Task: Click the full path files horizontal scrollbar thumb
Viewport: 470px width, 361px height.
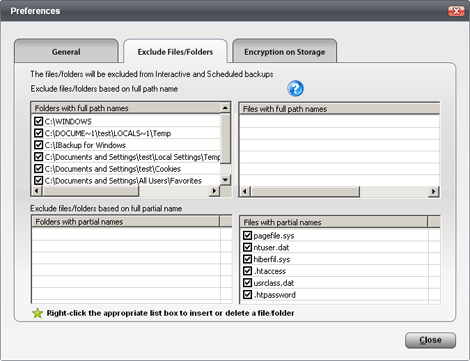Action: click(x=305, y=191)
